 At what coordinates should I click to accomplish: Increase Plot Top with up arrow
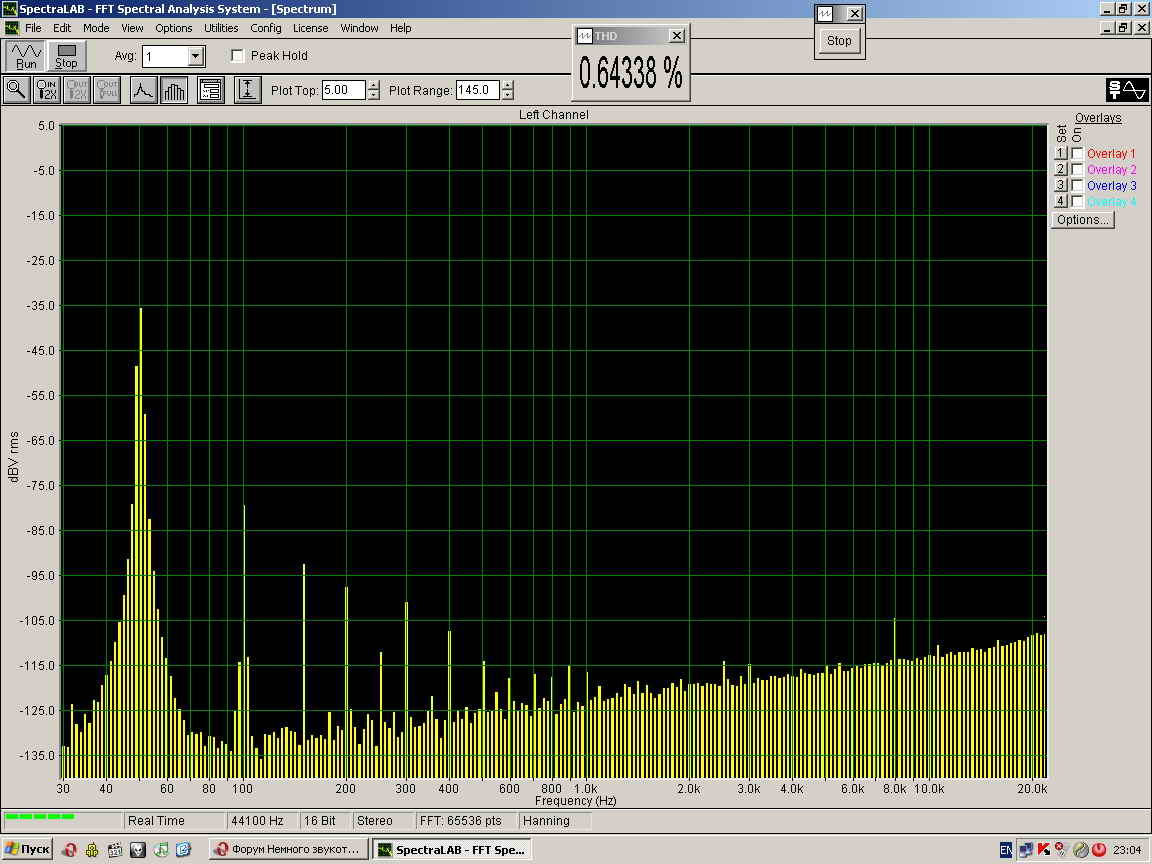coord(374,85)
